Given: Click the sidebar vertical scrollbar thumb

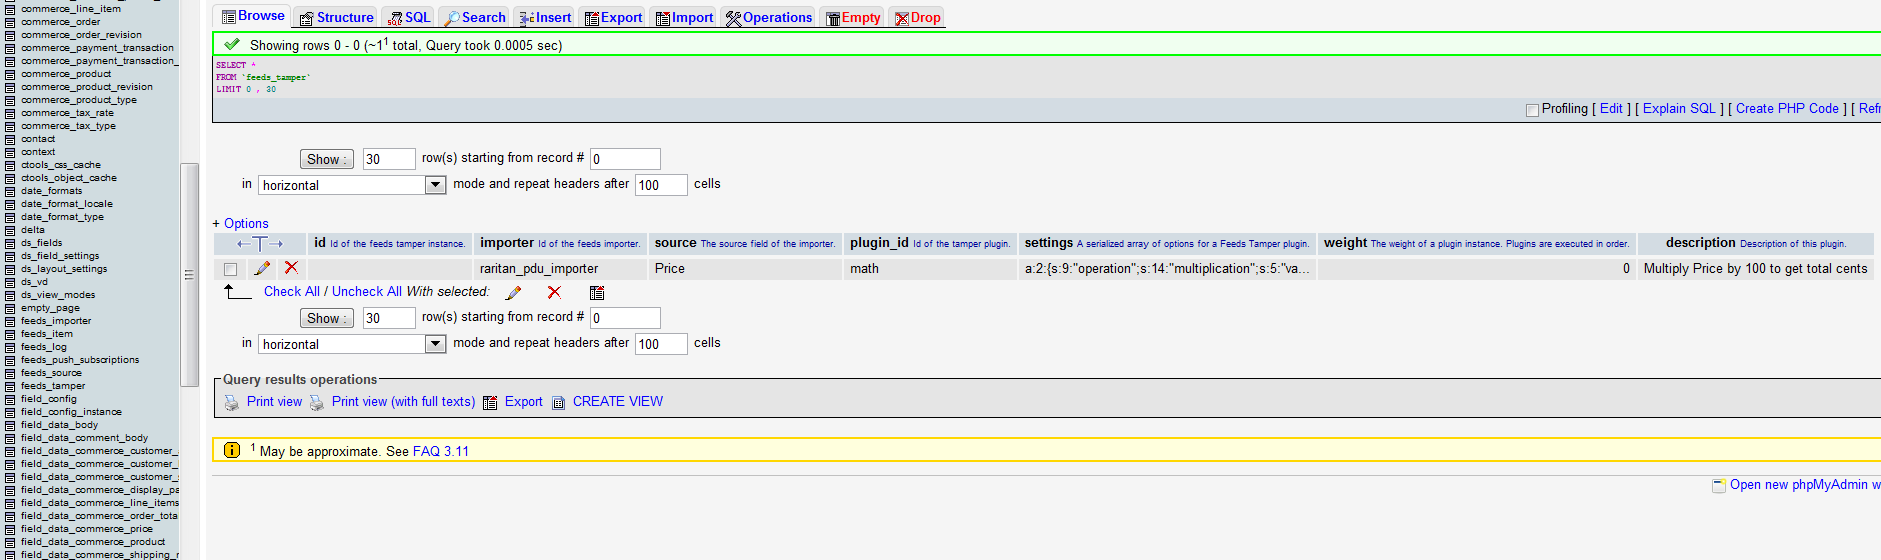Looking at the screenshot, I should (189, 274).
